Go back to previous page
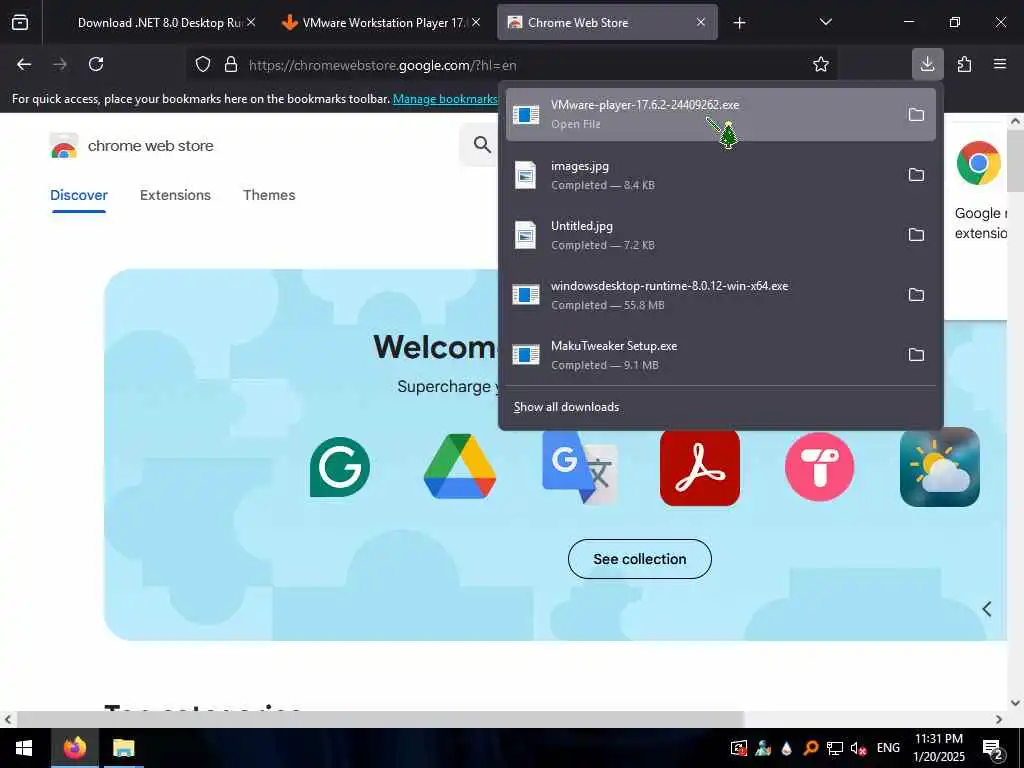This screenshot has width=1024, height=768. pyautogui.click(x=24, y=64)
